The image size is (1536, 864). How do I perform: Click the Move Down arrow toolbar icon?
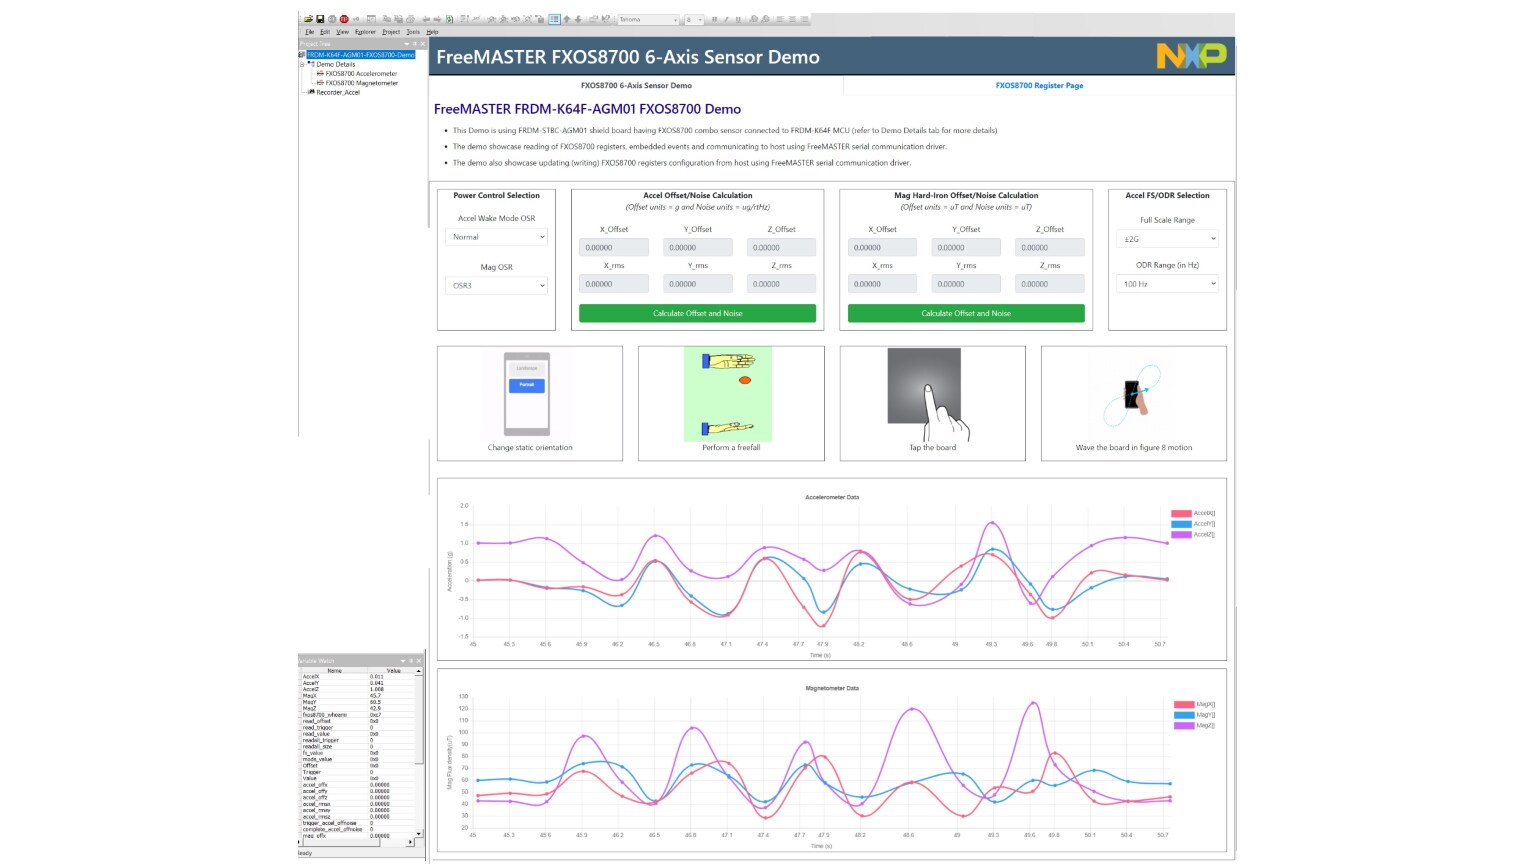coord(578,19)
